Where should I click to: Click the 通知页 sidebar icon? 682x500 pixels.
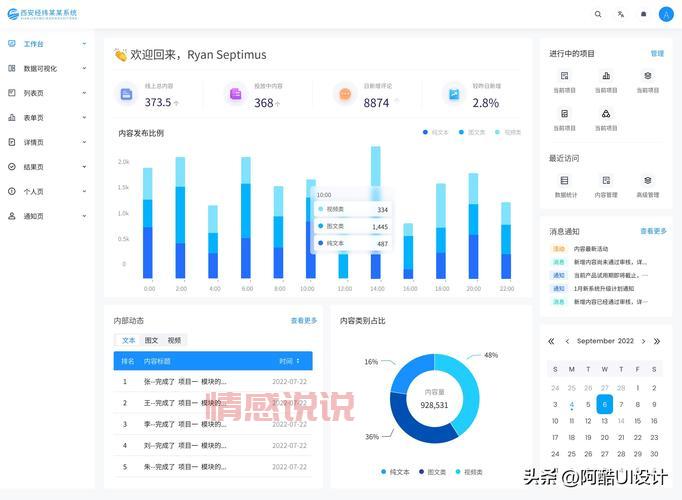pos(12,216)
